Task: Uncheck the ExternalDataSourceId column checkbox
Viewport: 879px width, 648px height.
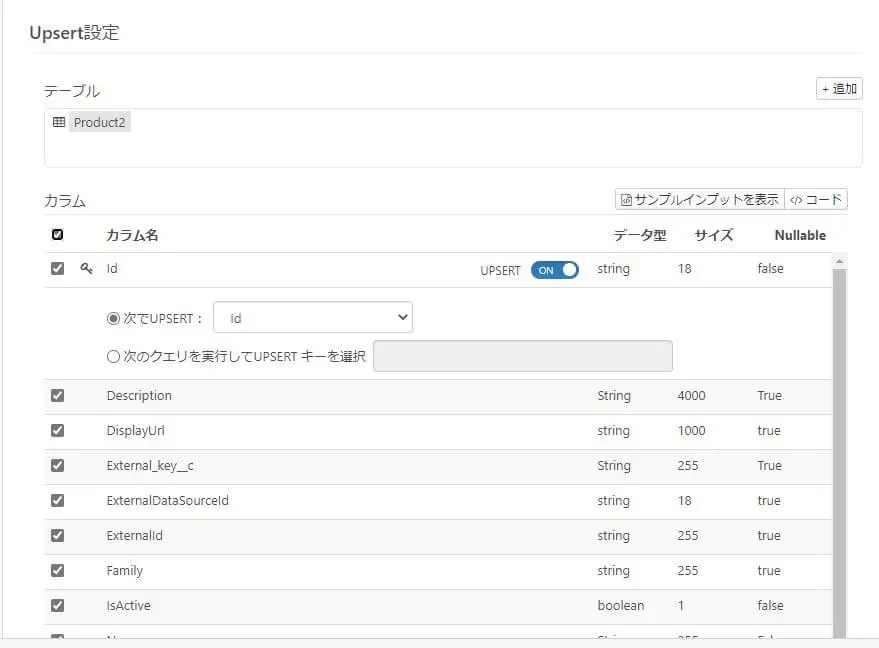Action: click(57, 501)
